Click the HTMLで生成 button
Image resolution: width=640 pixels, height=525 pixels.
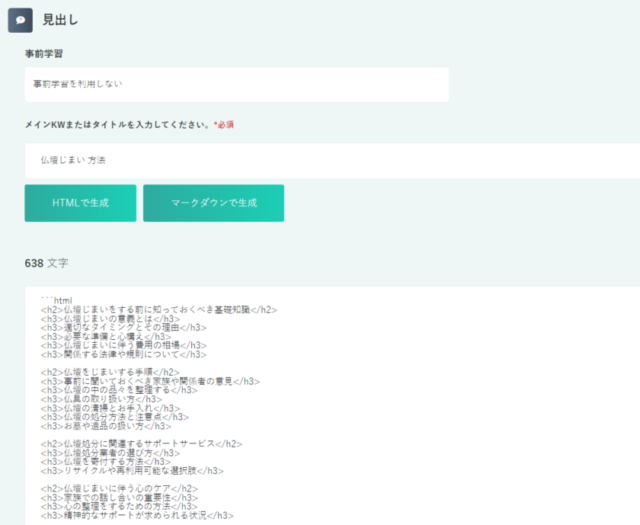[80, 203]
